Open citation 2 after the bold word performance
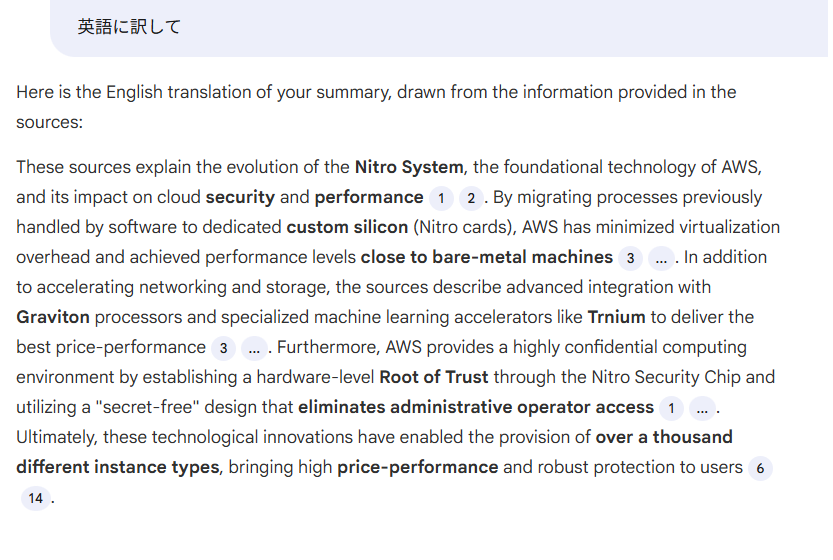The image size is (833, 560). (471, 199)
